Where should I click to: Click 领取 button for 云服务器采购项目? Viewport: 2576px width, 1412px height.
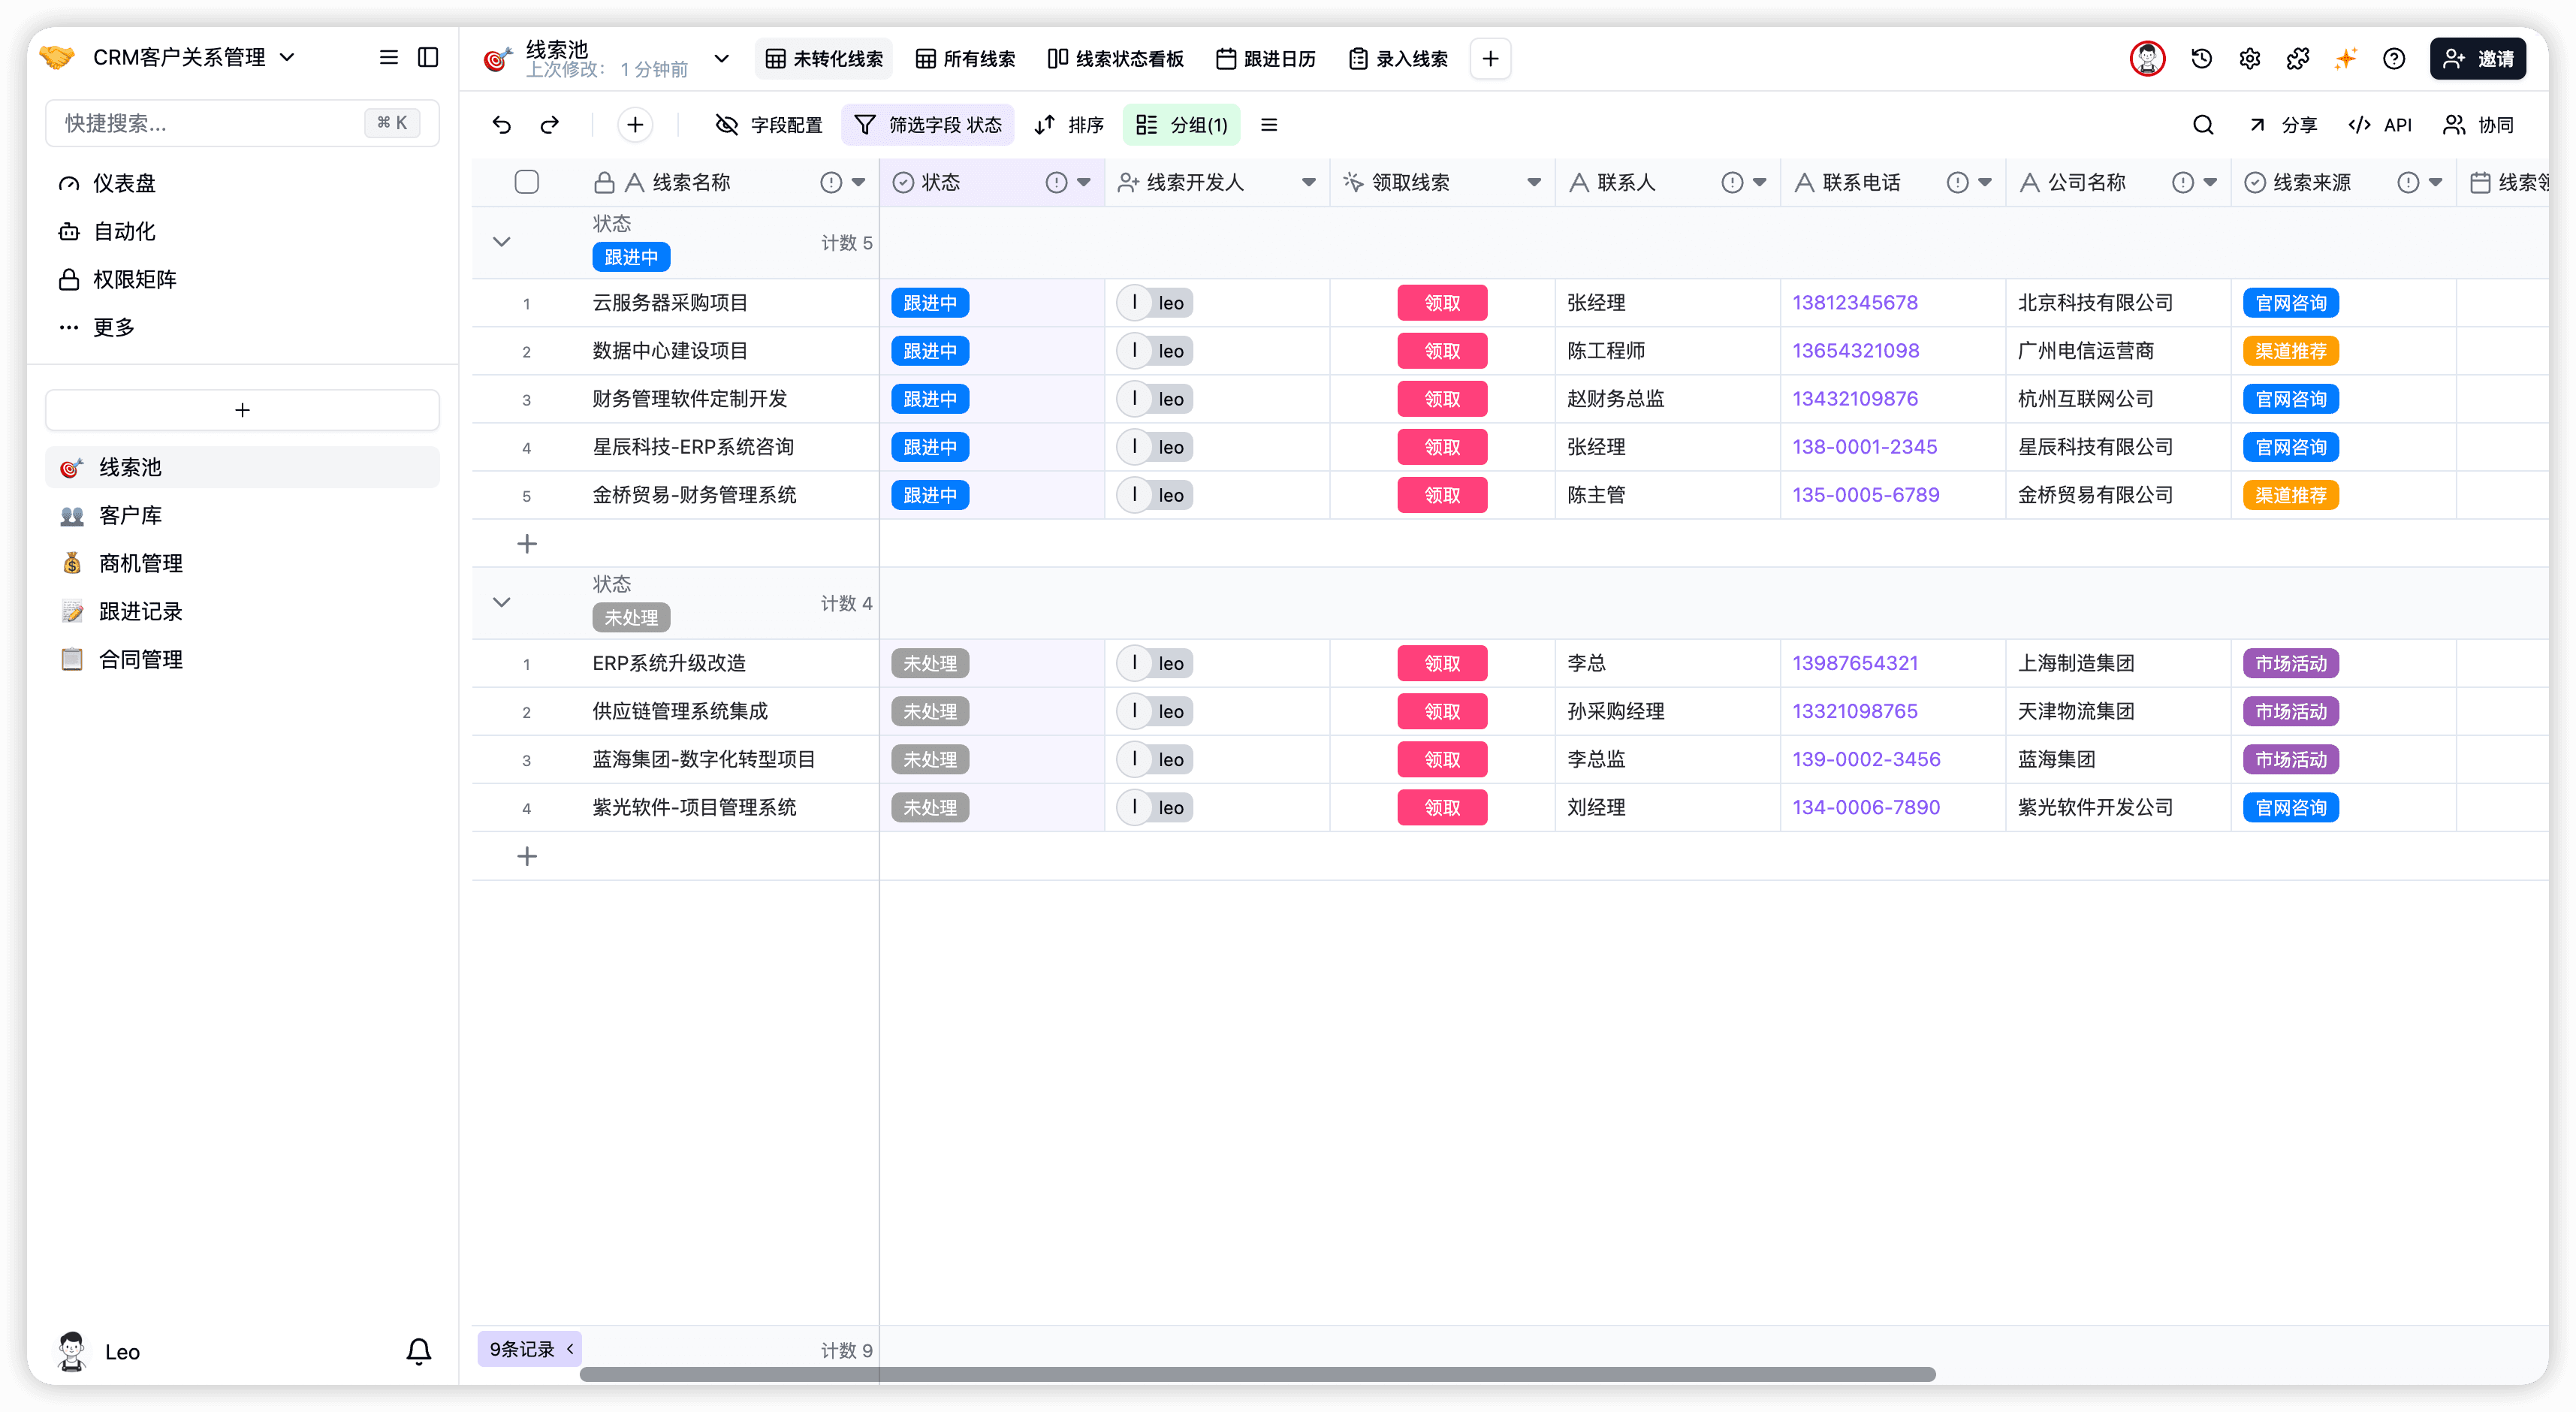[x=1441, y=303]
